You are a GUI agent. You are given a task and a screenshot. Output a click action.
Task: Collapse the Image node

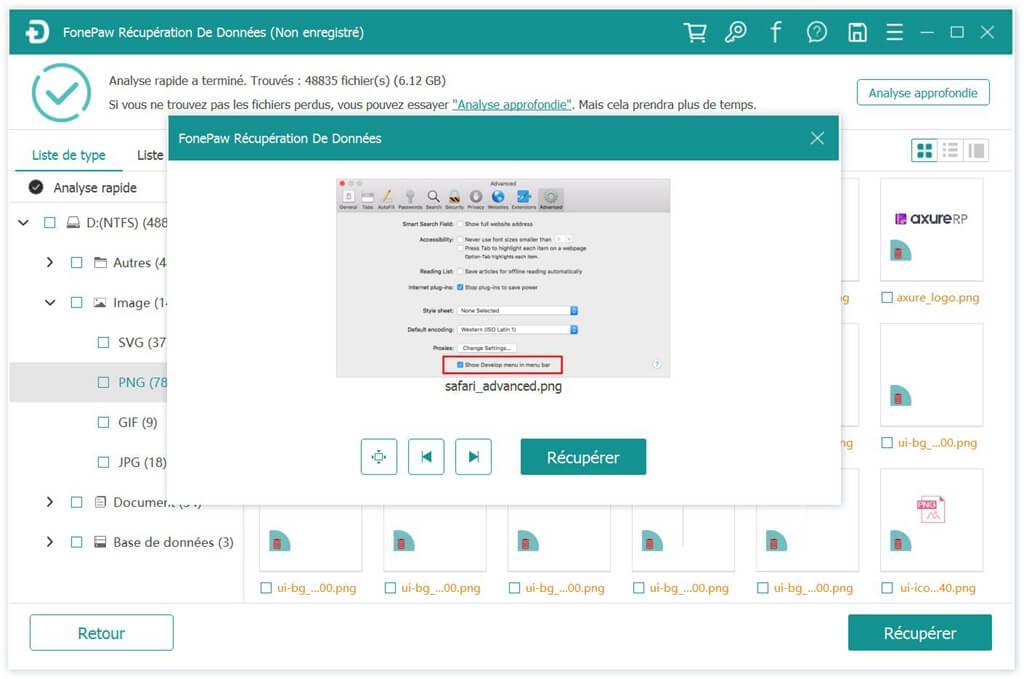50,302
